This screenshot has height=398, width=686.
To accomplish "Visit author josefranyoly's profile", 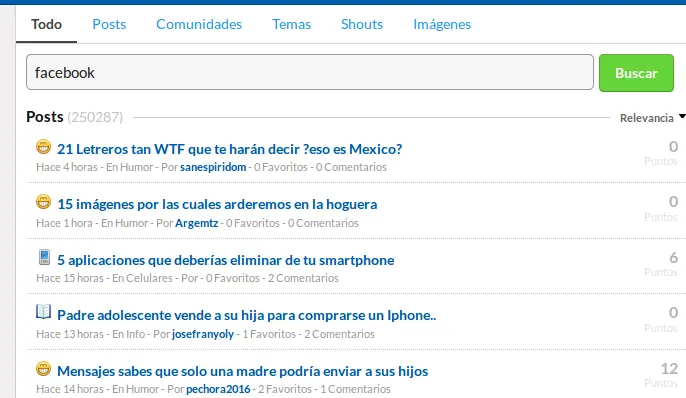I will tap(203, 334).
